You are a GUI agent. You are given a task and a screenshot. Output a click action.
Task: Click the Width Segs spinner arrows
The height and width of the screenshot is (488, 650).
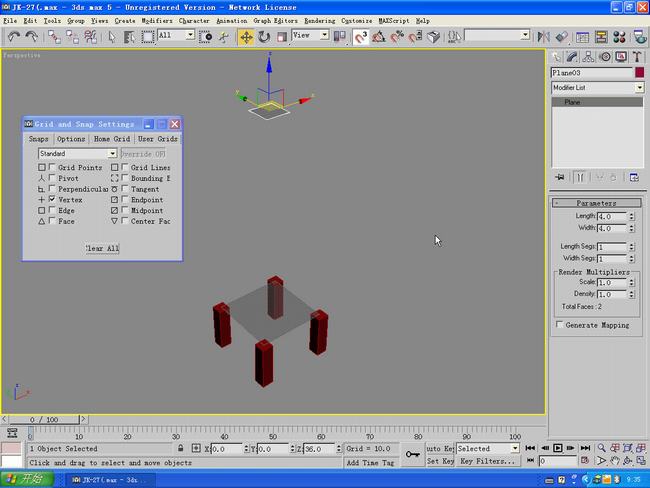pos(631,259)
